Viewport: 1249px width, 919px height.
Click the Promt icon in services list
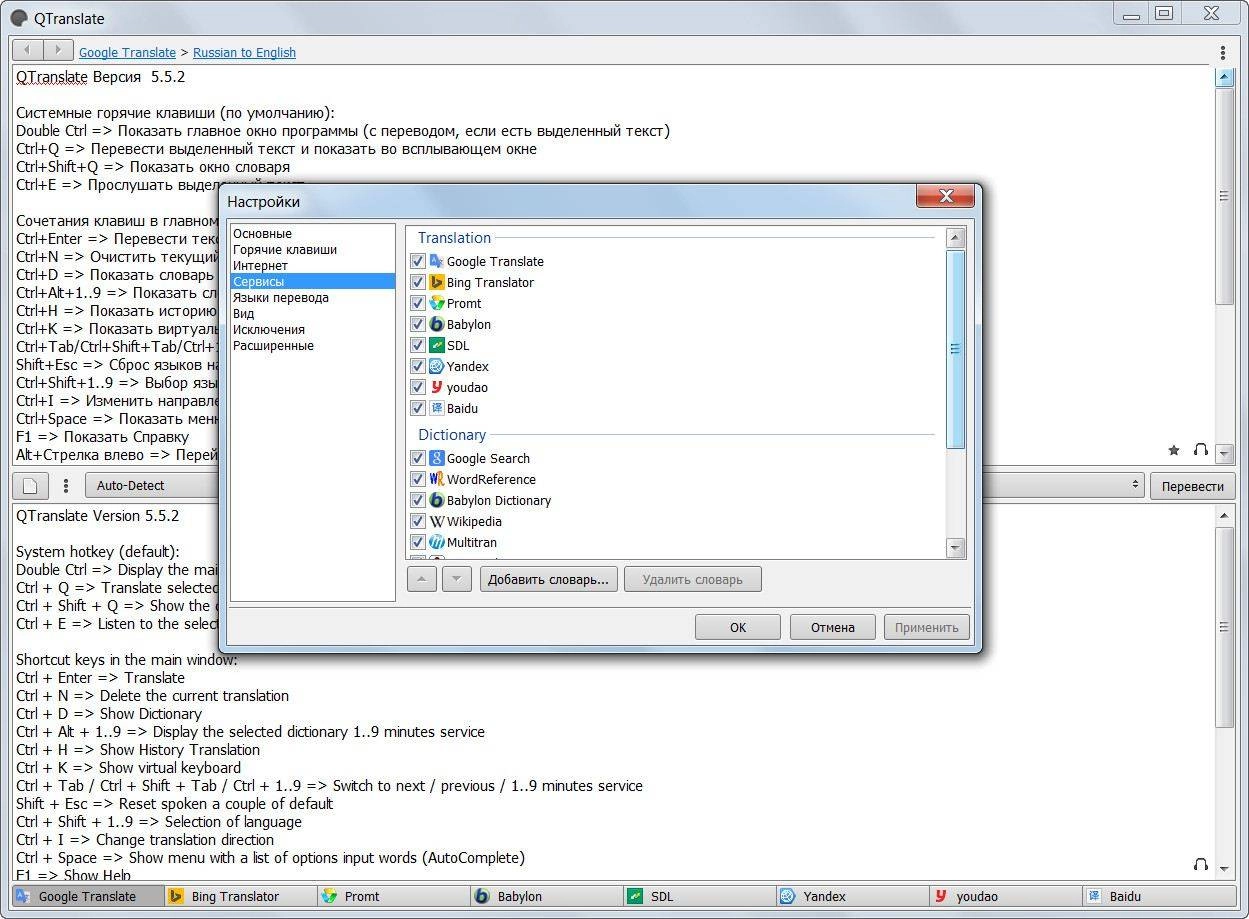(x=436, y=303)
